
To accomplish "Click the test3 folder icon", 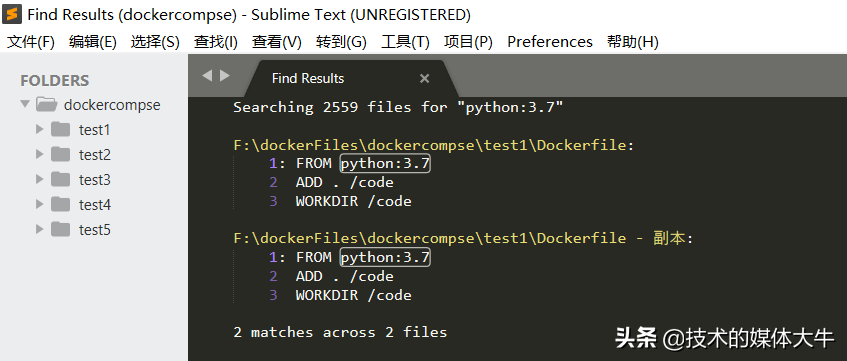I will (60, 179).
